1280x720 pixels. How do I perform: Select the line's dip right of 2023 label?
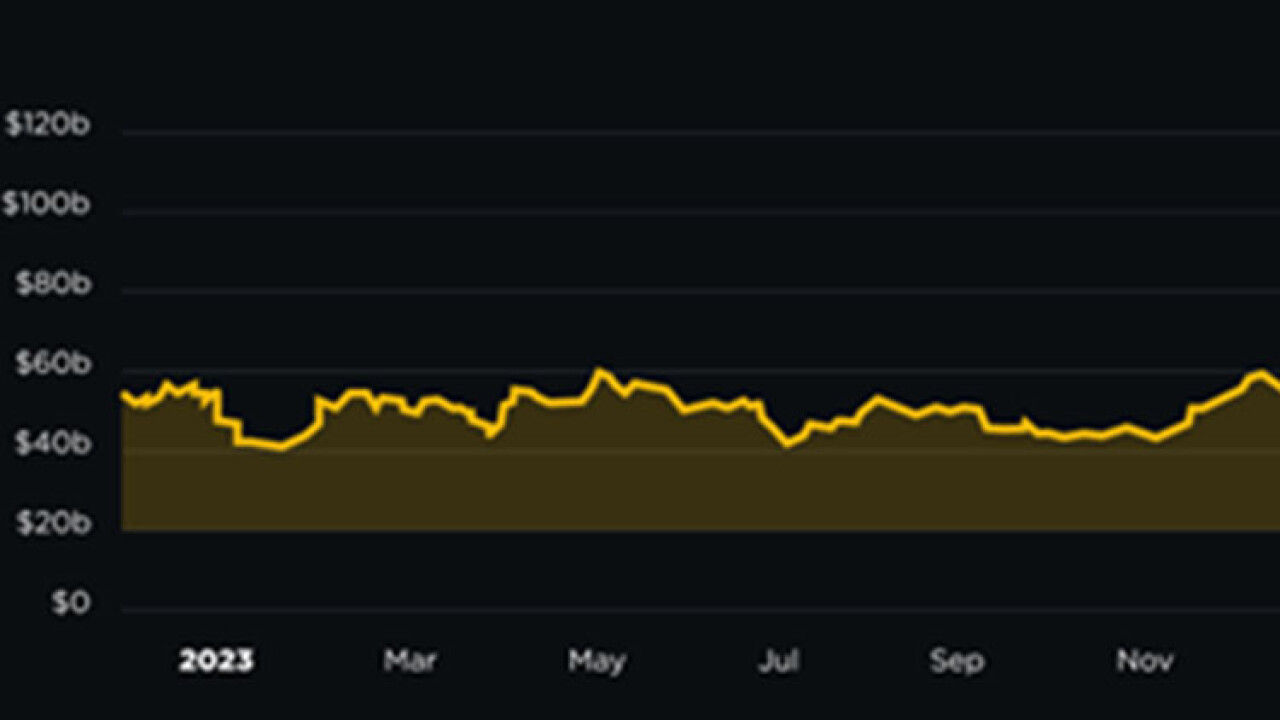pos(281,448)
